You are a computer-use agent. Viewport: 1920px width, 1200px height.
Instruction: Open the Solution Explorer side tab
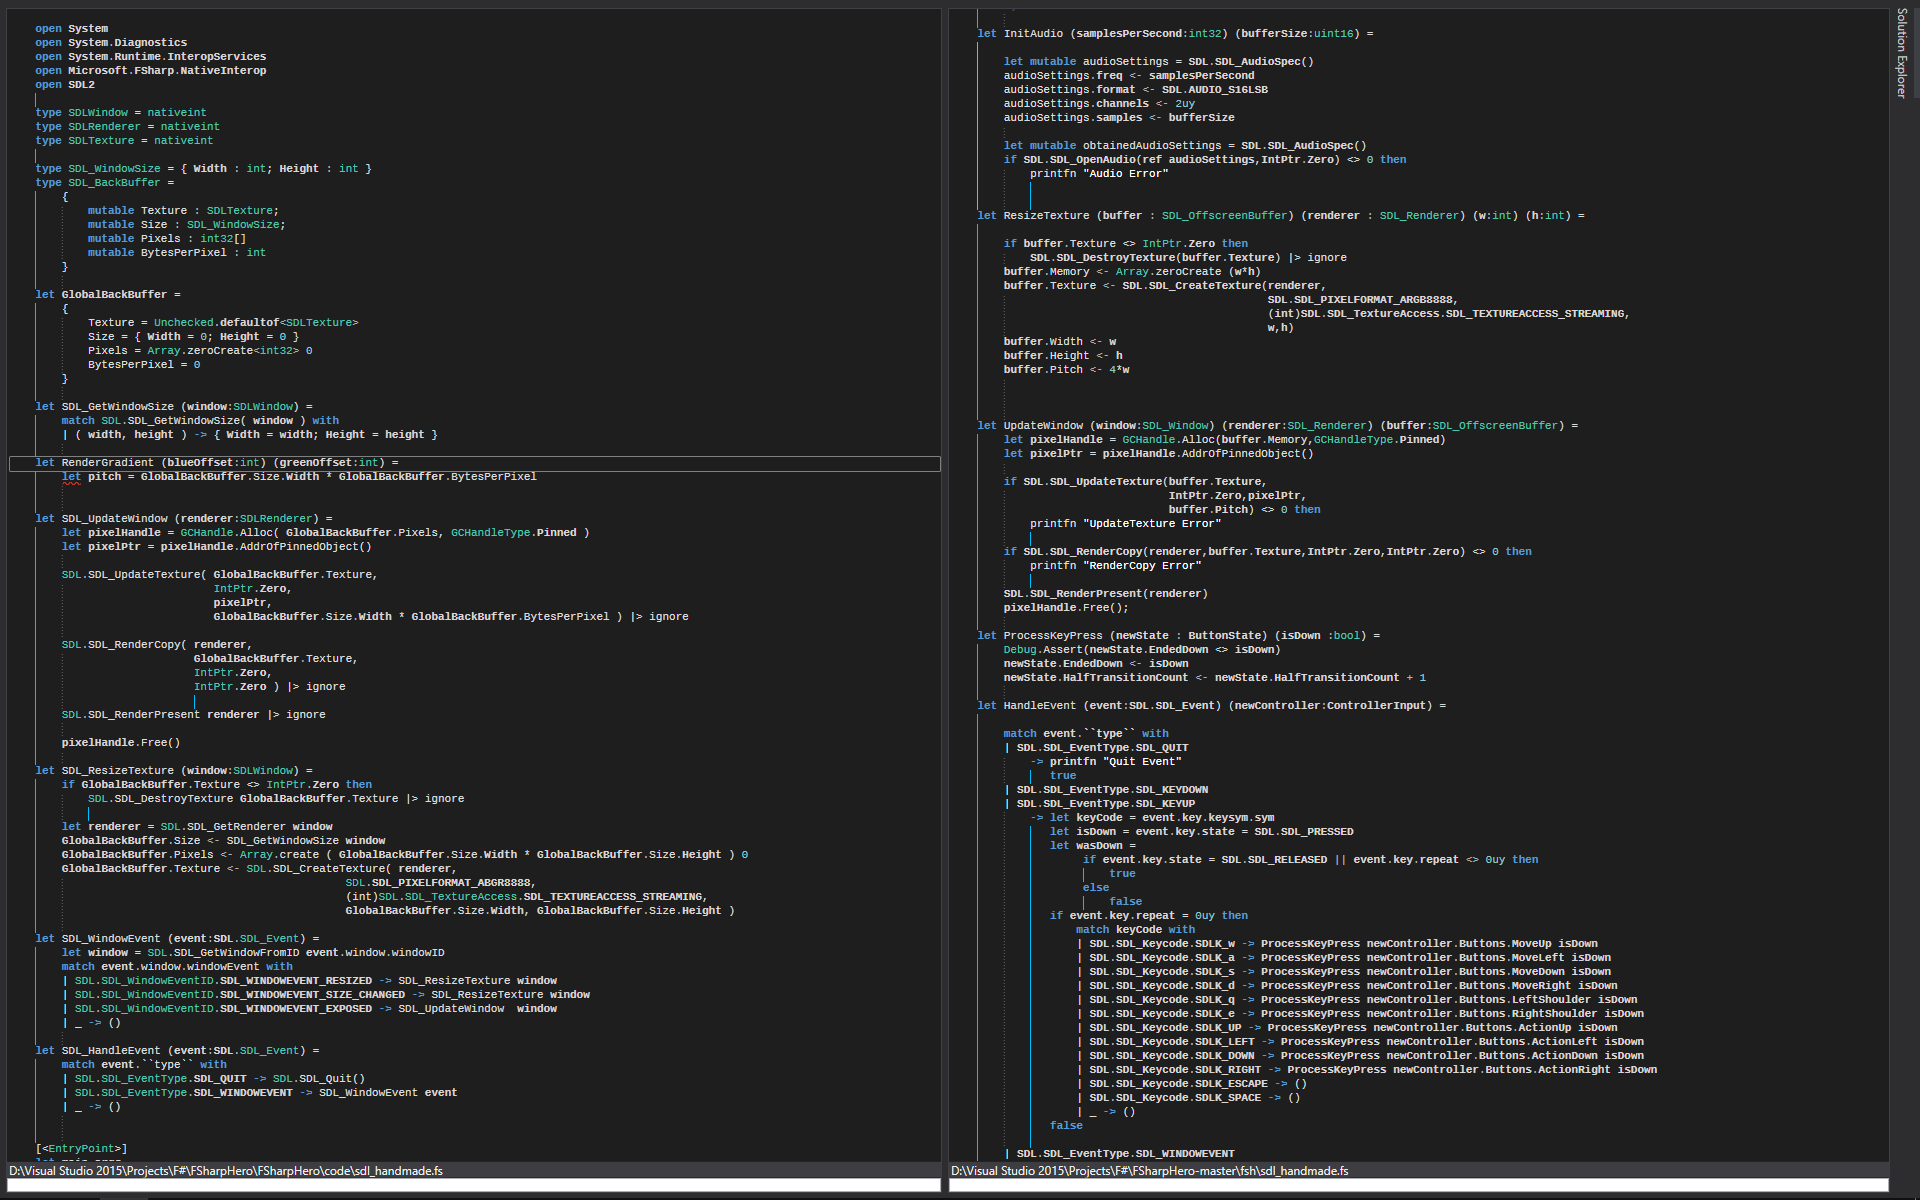[x=1901, y=52]
